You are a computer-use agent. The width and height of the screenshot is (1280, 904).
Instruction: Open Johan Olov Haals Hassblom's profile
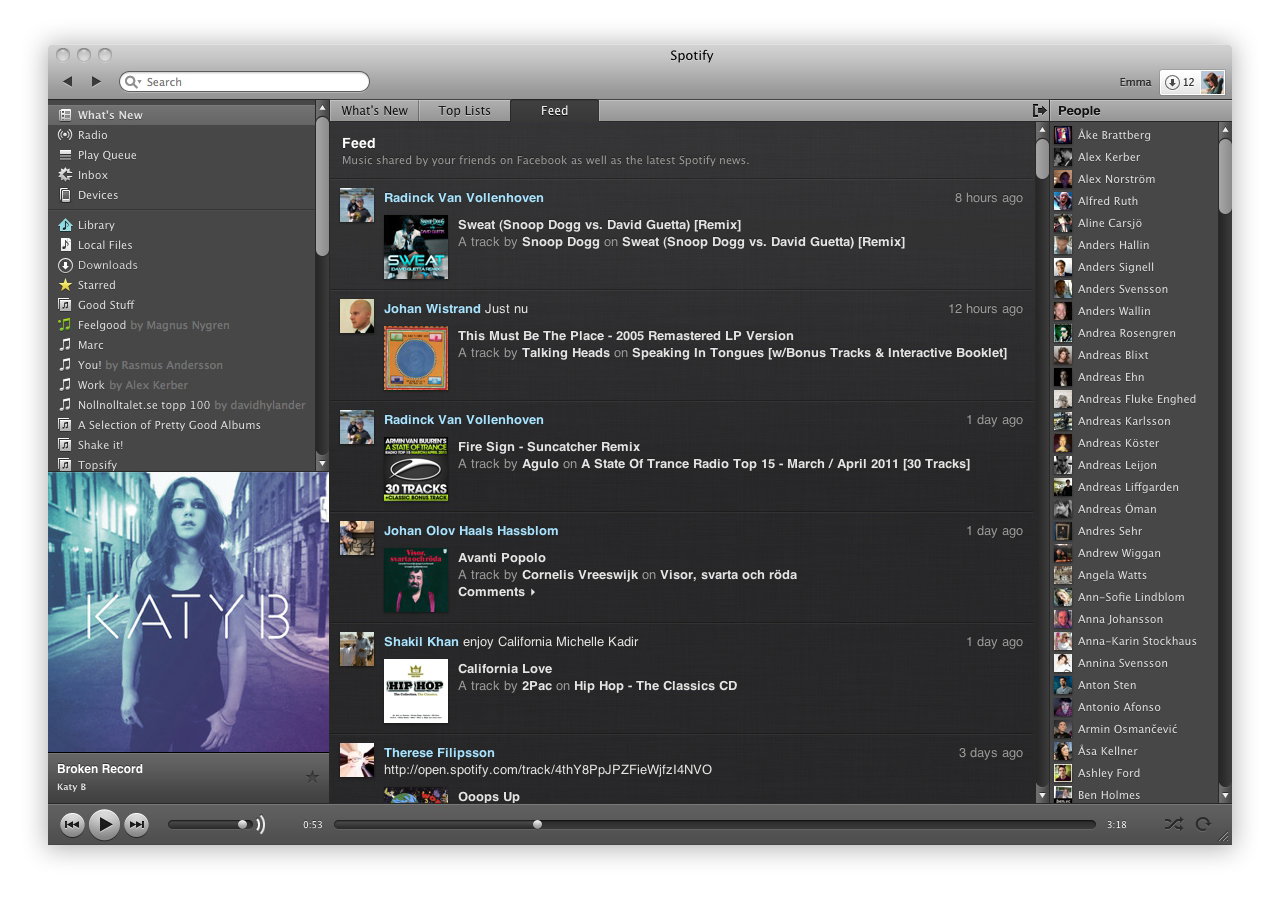tap(471, 531)
